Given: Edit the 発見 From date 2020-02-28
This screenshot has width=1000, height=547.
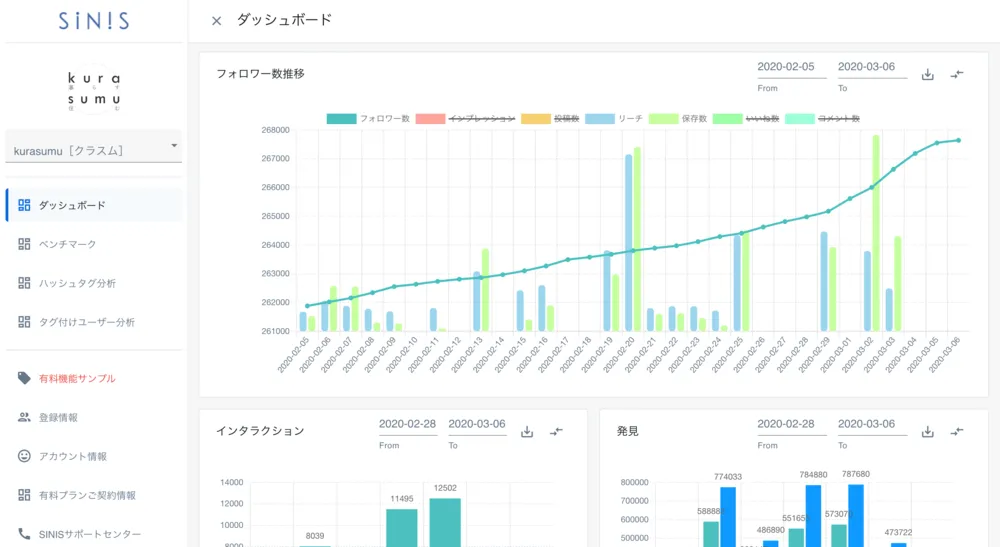Looking at the screenshot, I should 791,425.
